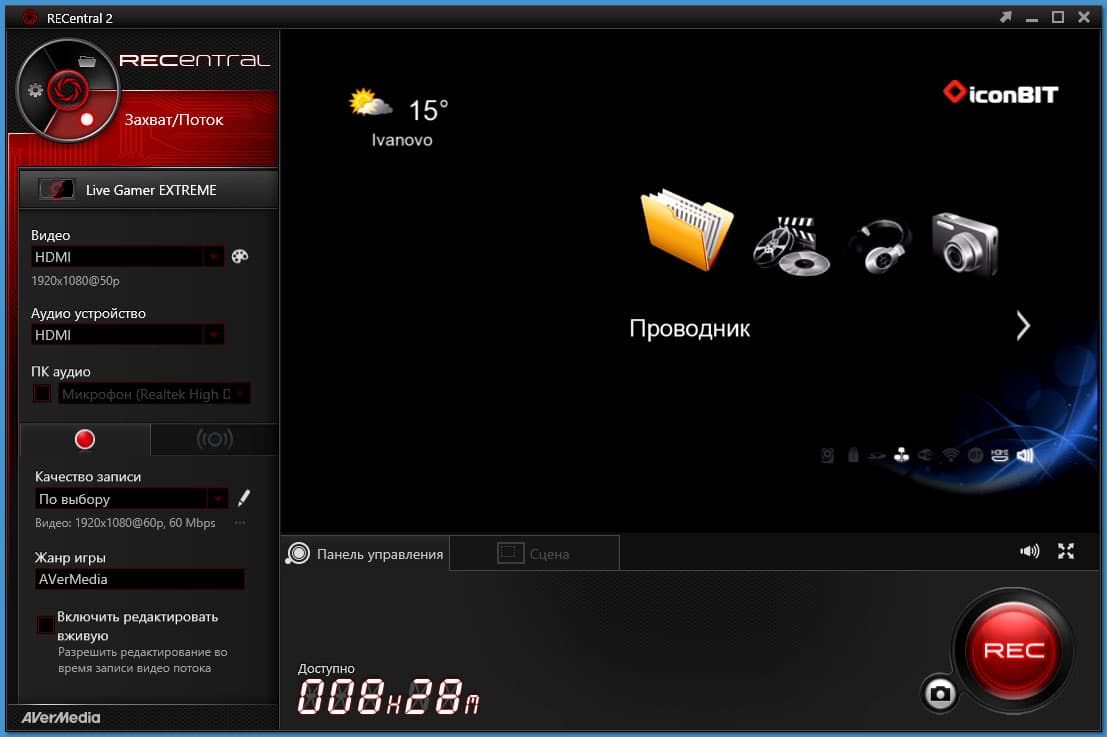Start recording with REC button

(x=1014, y=650)
